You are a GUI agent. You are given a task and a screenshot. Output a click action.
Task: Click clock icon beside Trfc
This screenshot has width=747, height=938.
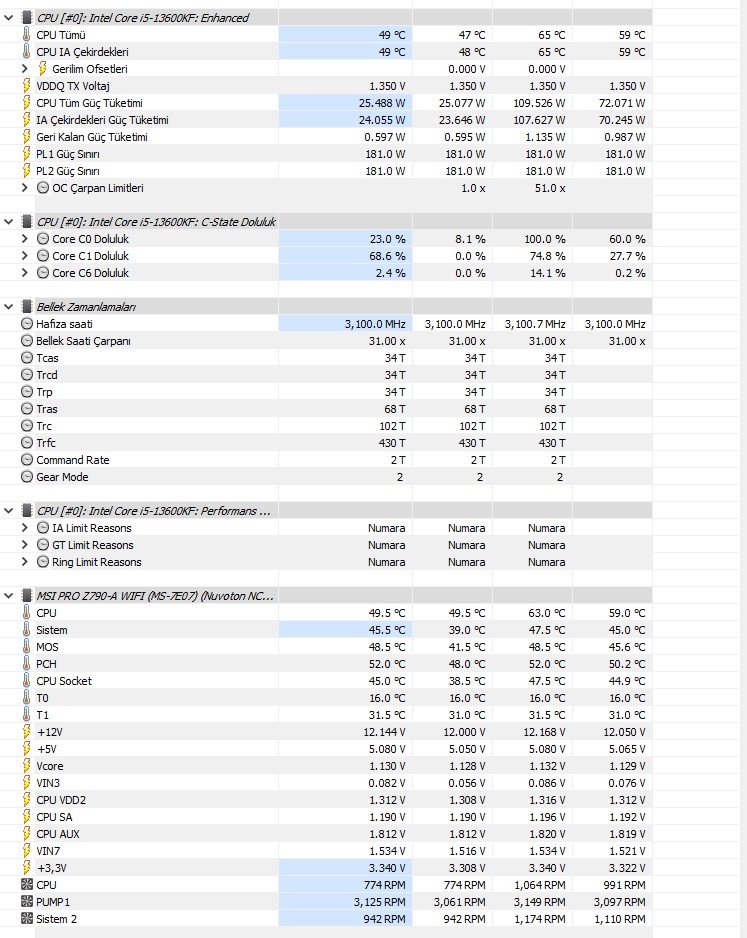pyautogui.click(x=27, y=443)
